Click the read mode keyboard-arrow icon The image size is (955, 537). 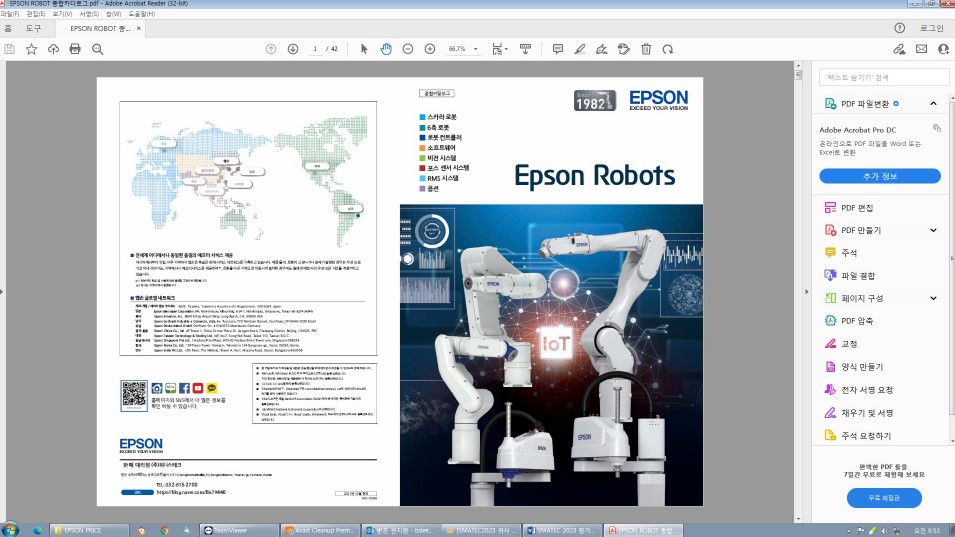[525, 49]
